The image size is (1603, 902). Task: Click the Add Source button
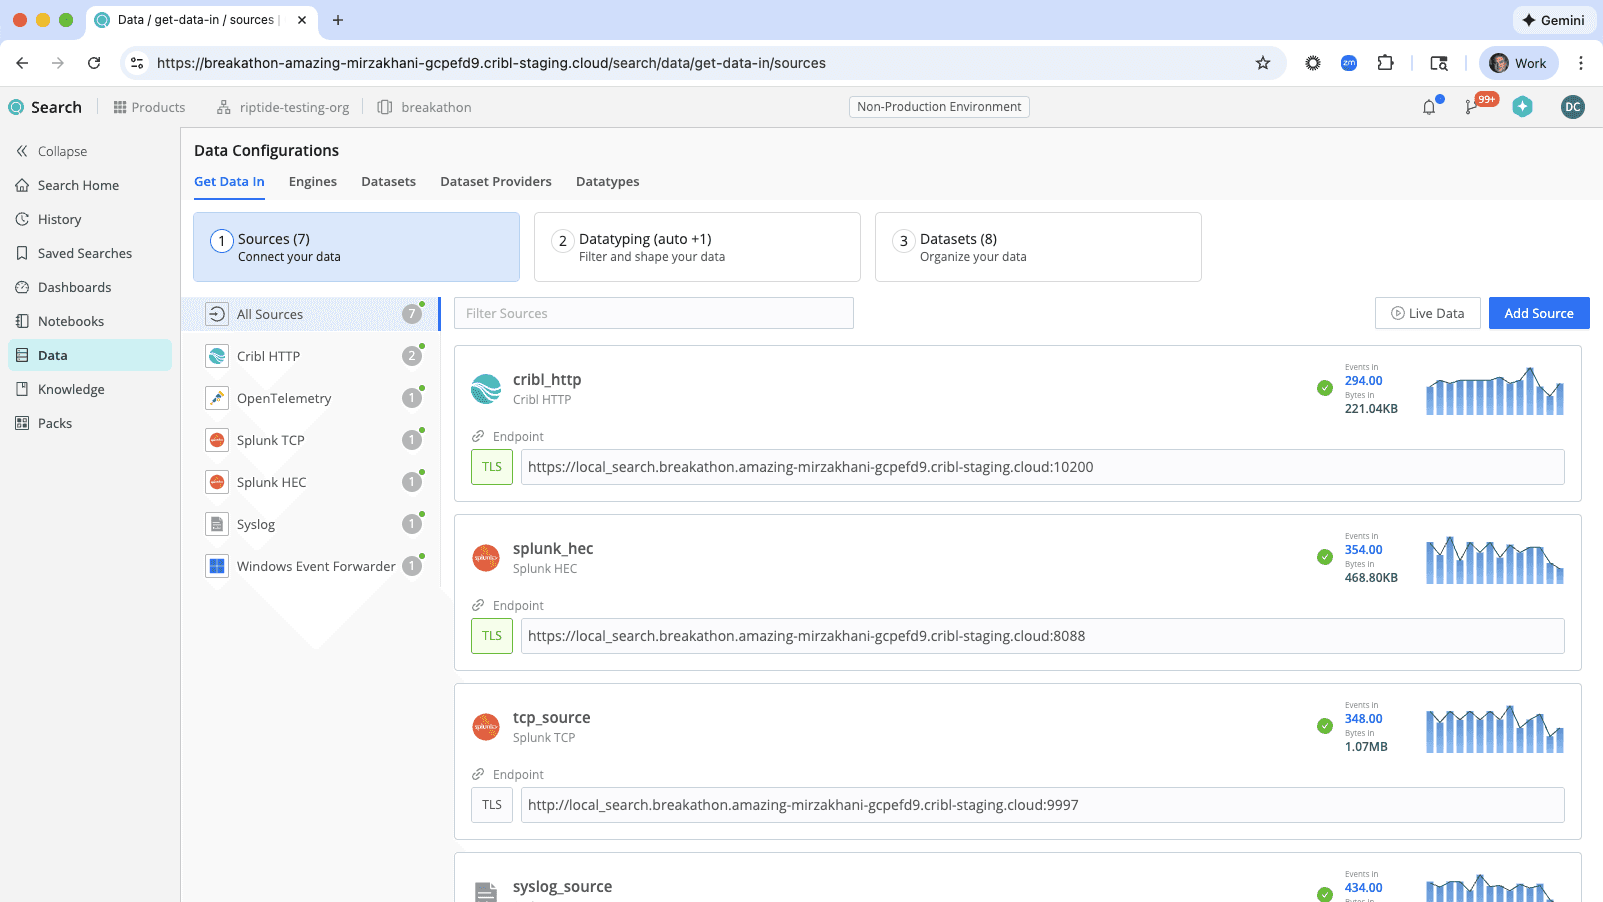pos(1538,313)
